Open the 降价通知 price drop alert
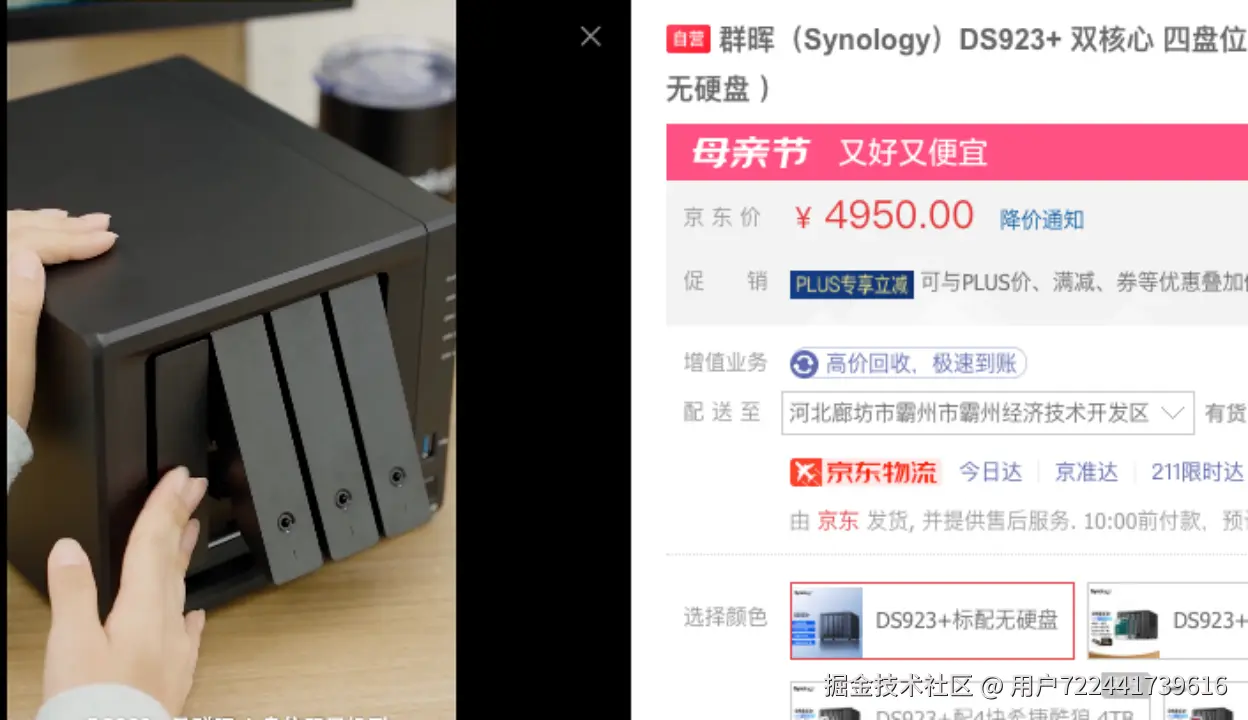Viewport: 1248px width, 720px height. (1042, 220)
